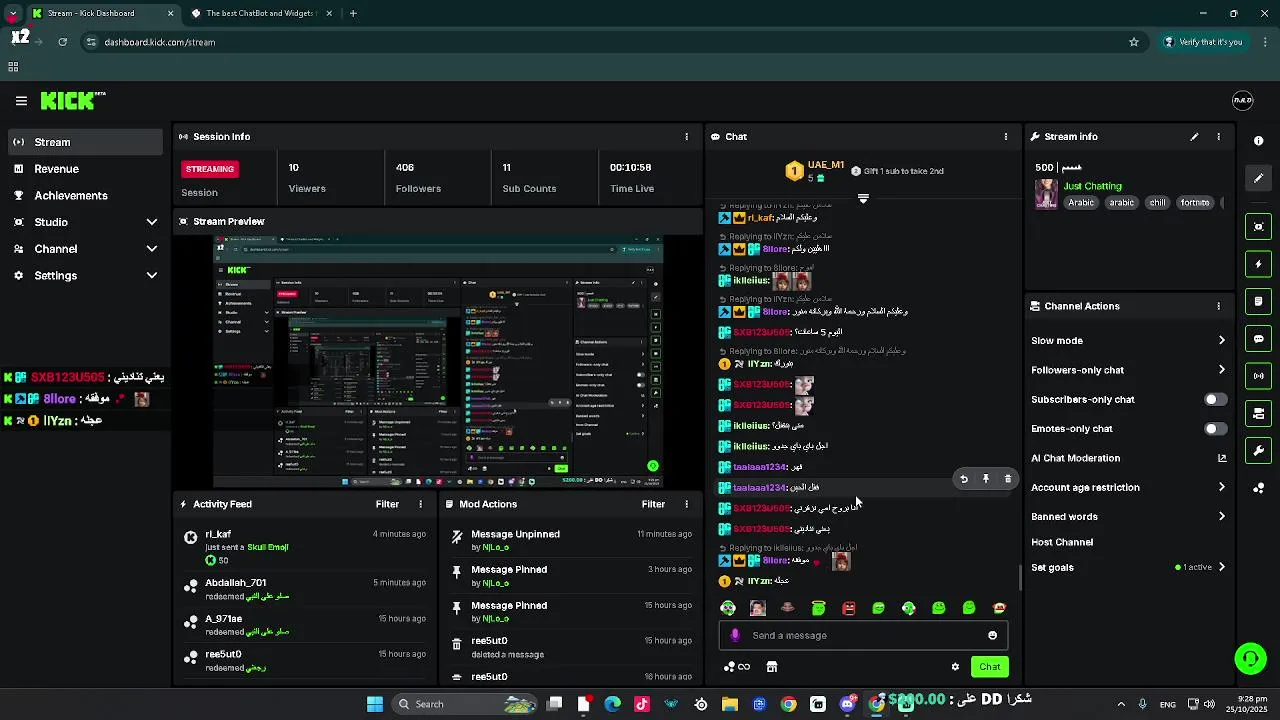Switch to The best ChatBot and Widgets browser tab
The height and width of the screenshot is (720, 1280).
tap(260, 14)
